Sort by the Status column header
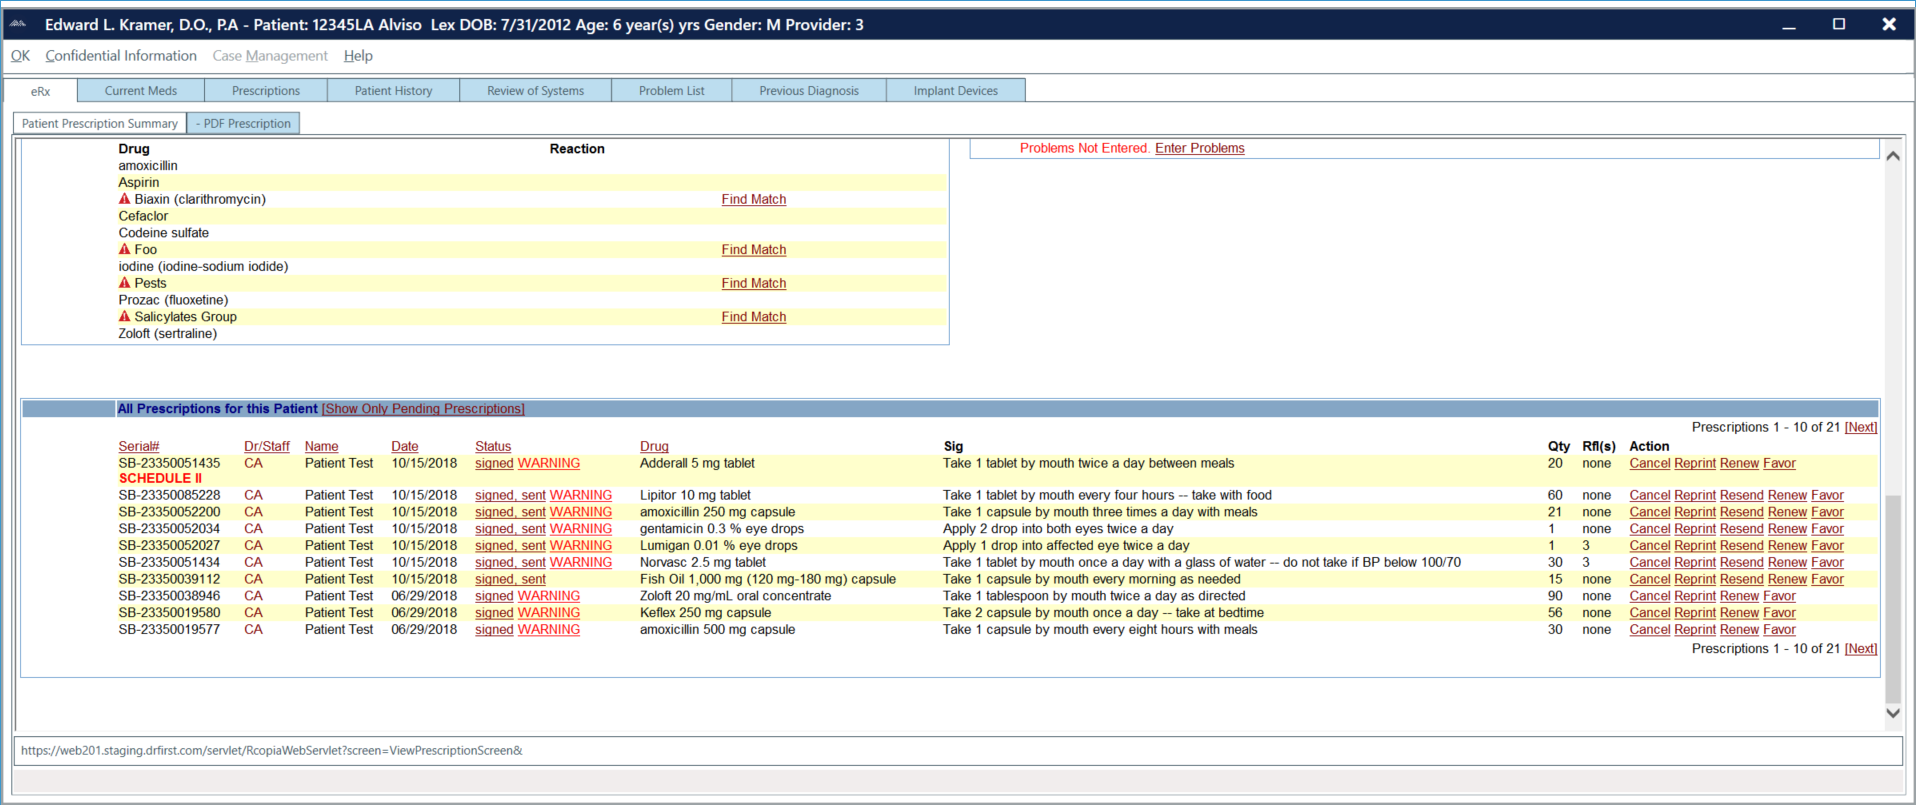 pos(493,446)
